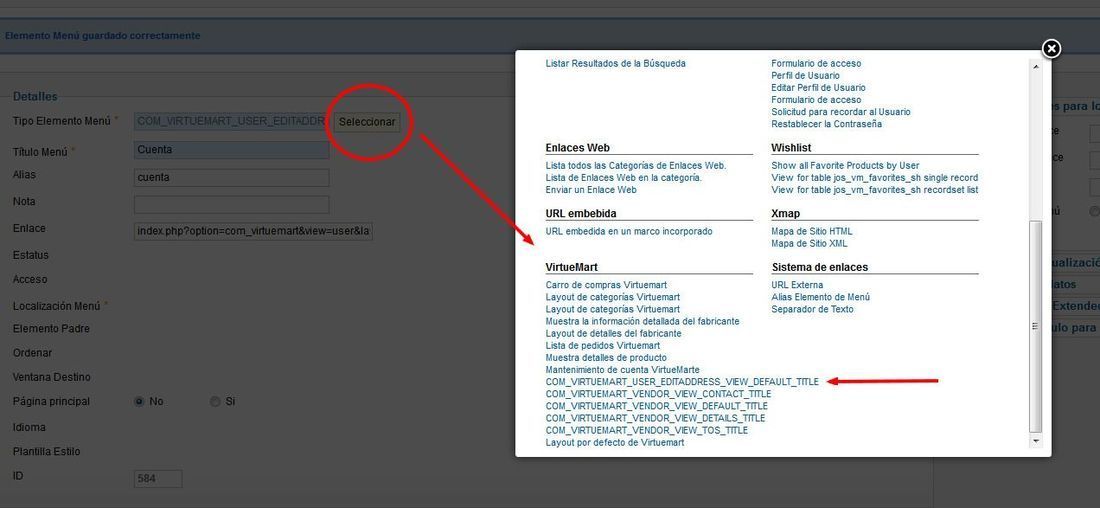The image size is (1100, 508).
Task: Click the Título Menú field containing Cuenta
Action: tap(232, 149)
